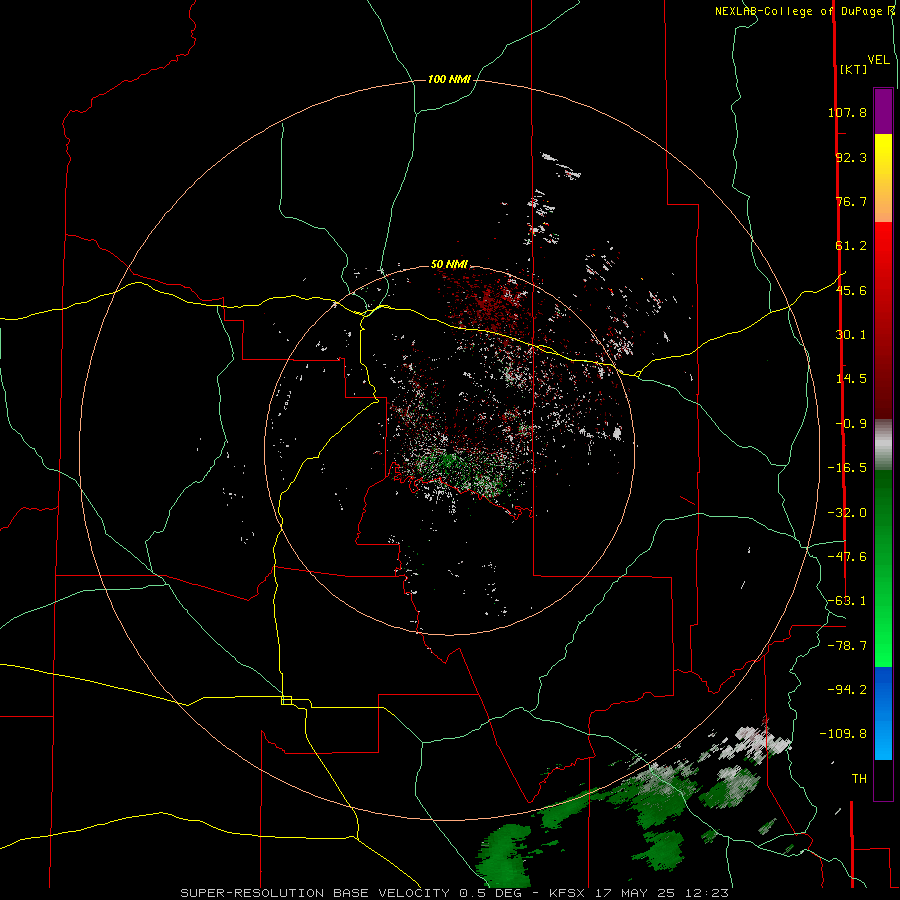
Task: Click the "-94.2" scale value
Action: tap(847, 690)
